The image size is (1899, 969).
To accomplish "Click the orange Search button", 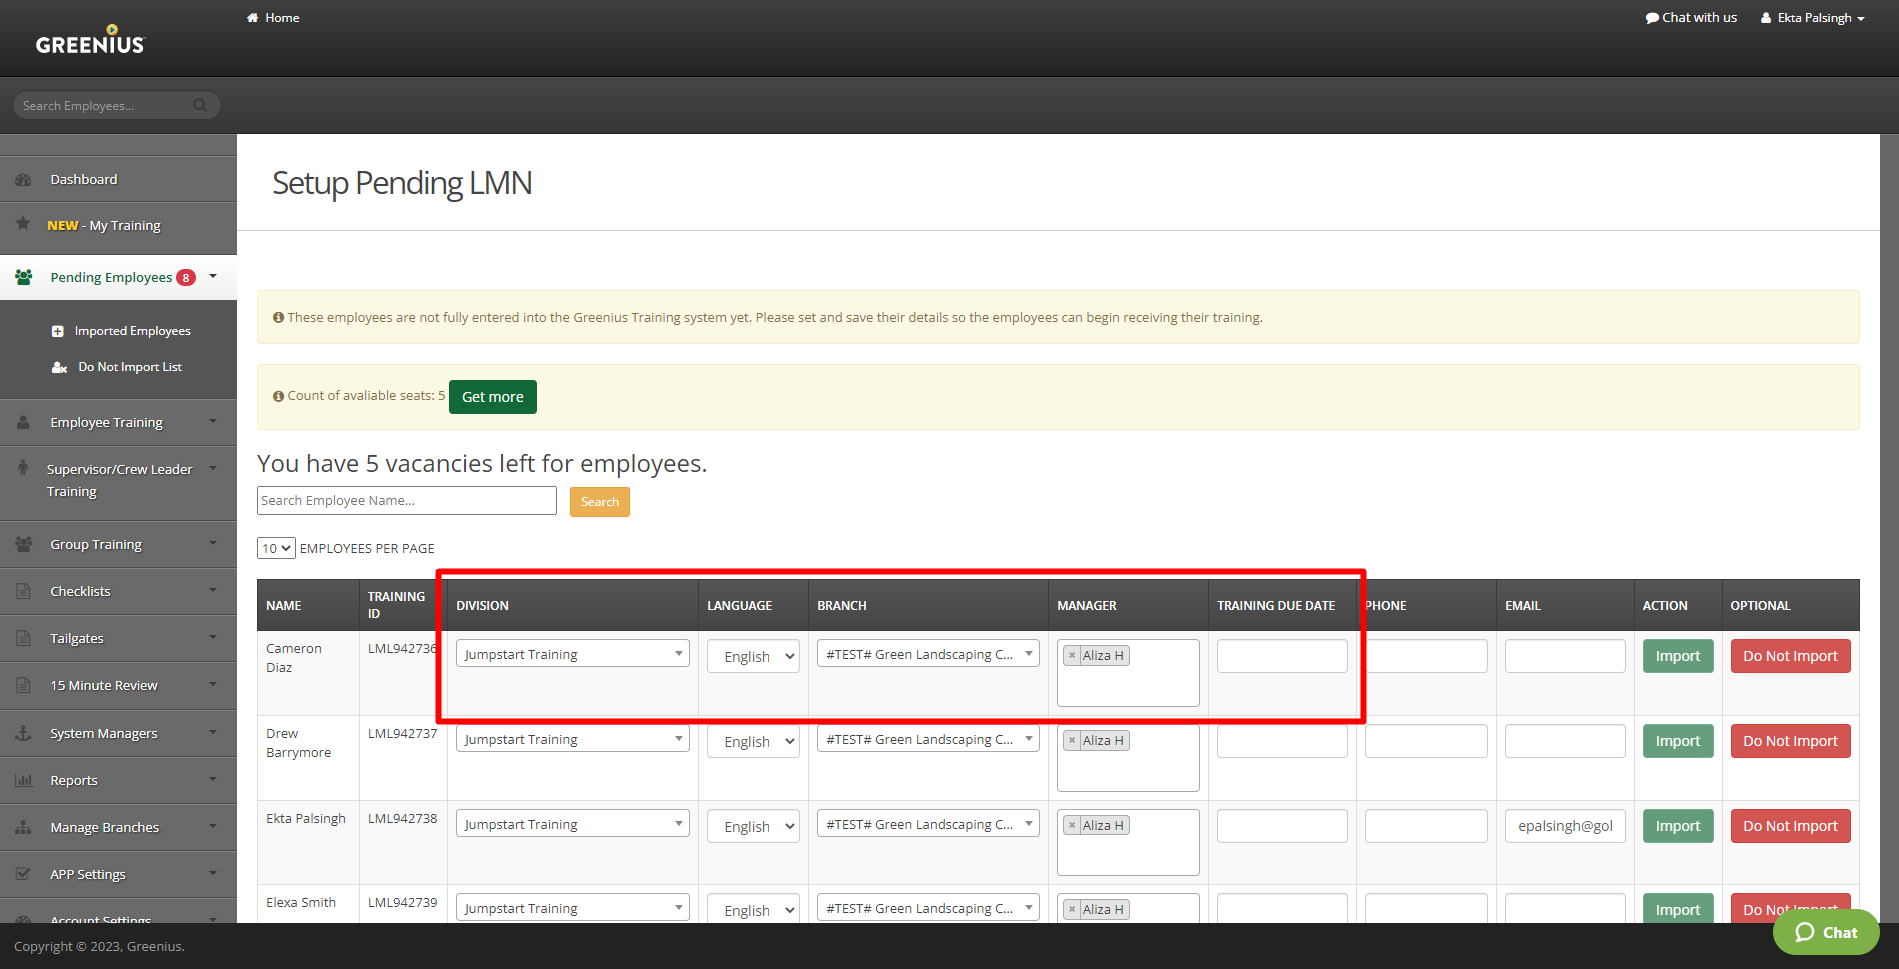I will 599,502.
